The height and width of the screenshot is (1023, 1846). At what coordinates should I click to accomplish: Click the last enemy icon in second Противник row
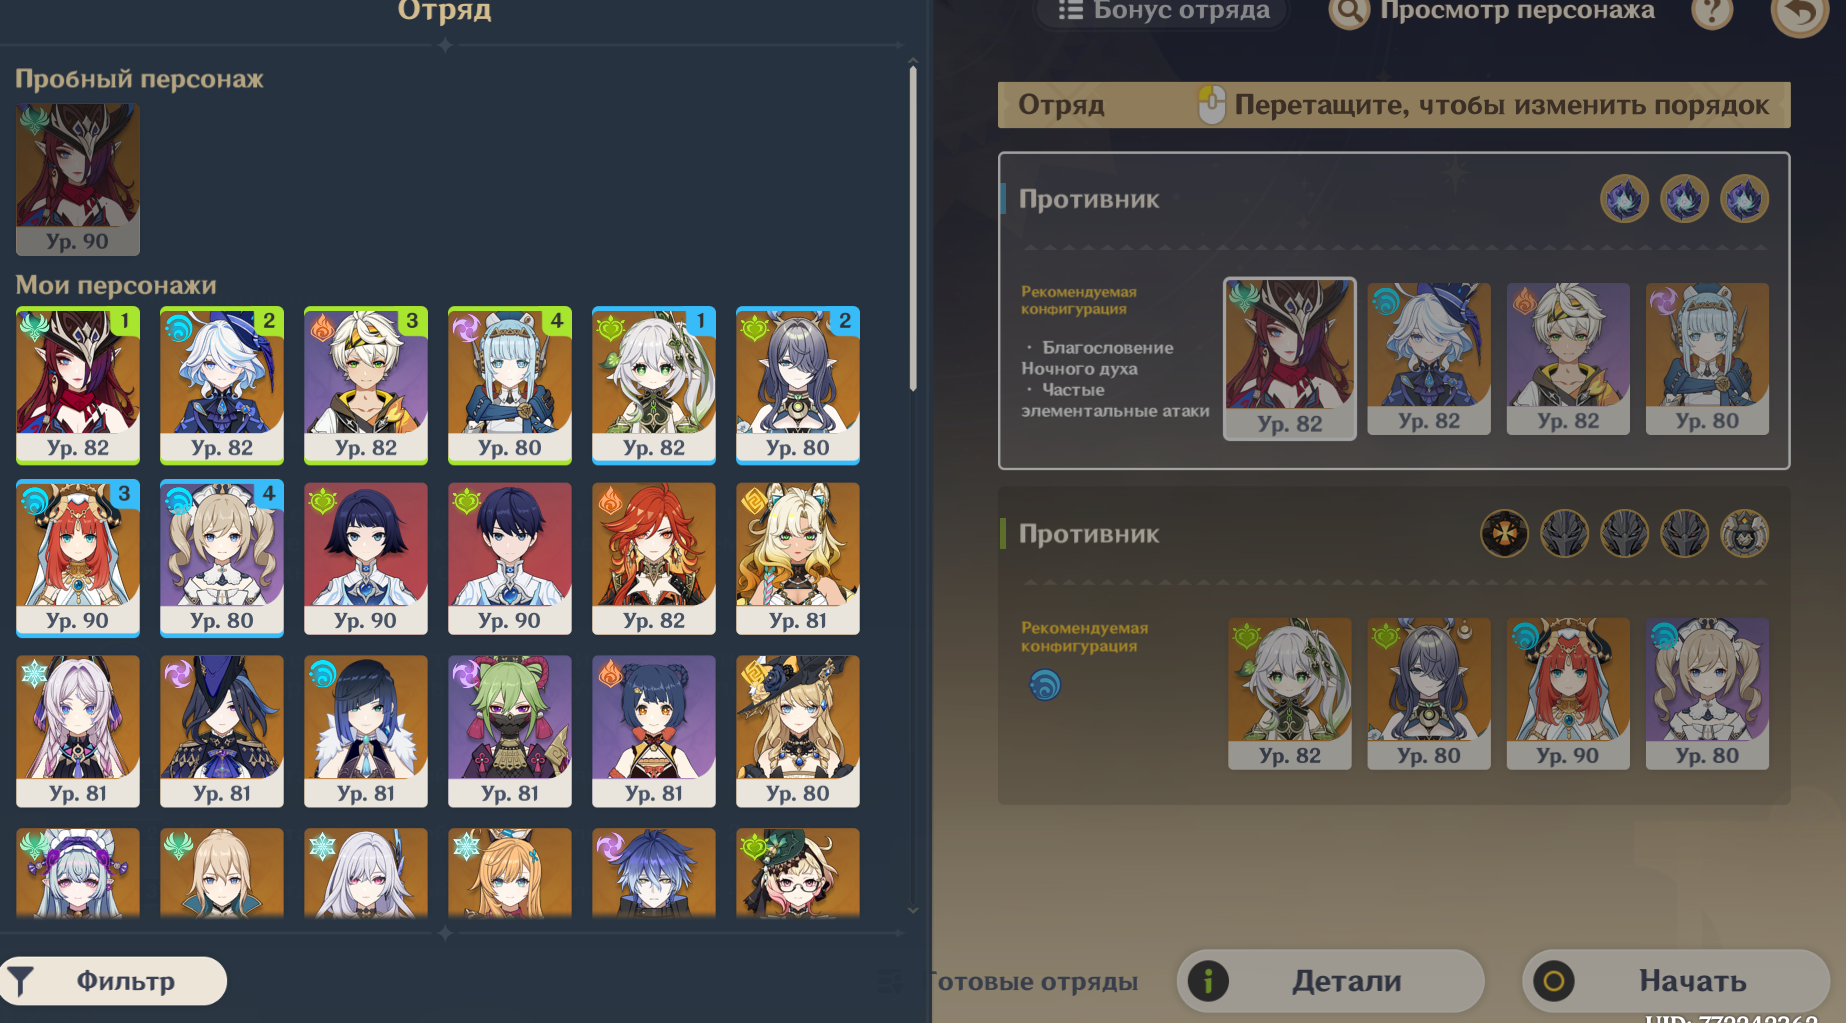1745,534
